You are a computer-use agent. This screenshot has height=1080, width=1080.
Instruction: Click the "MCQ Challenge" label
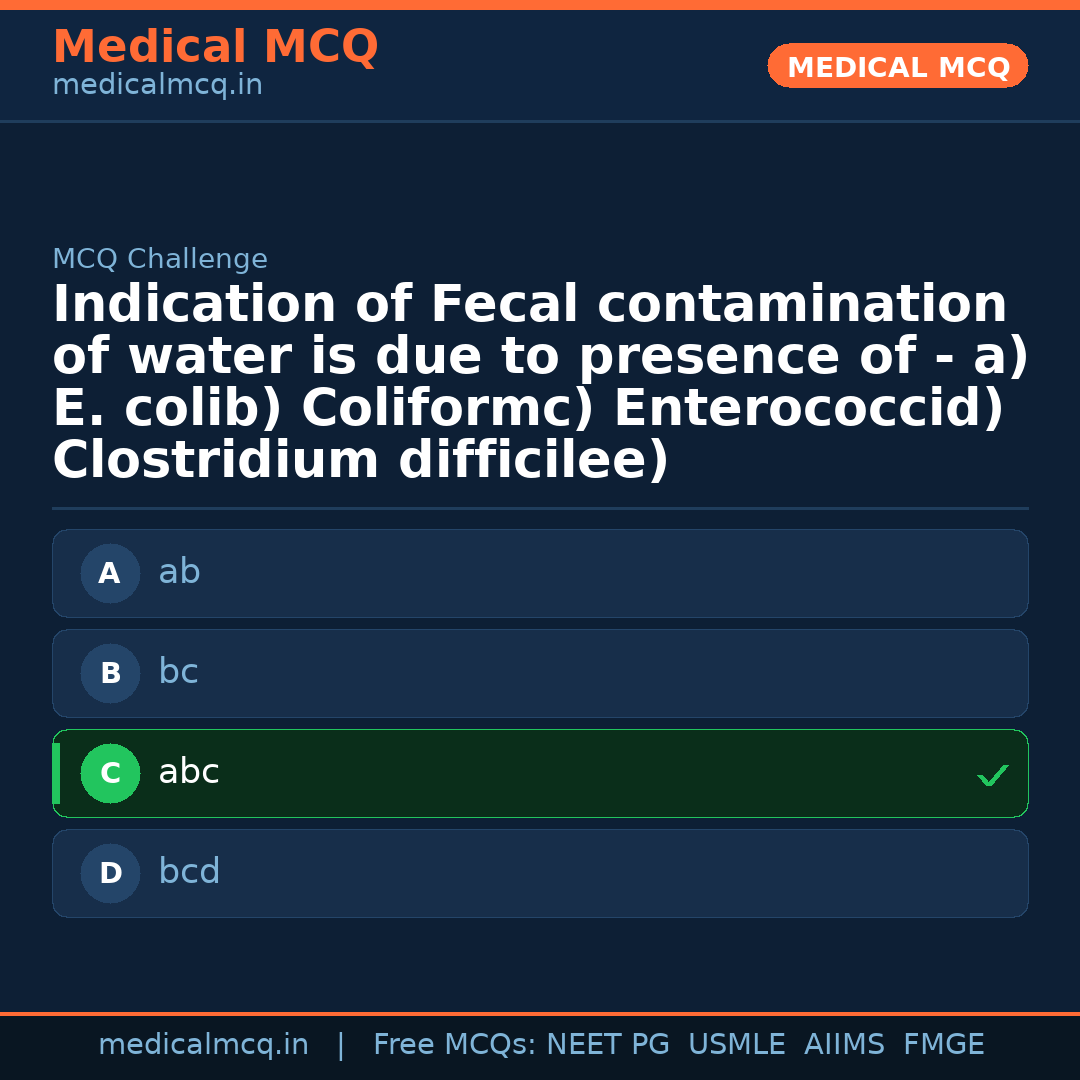pyautogui.click(x=160, y=259)
